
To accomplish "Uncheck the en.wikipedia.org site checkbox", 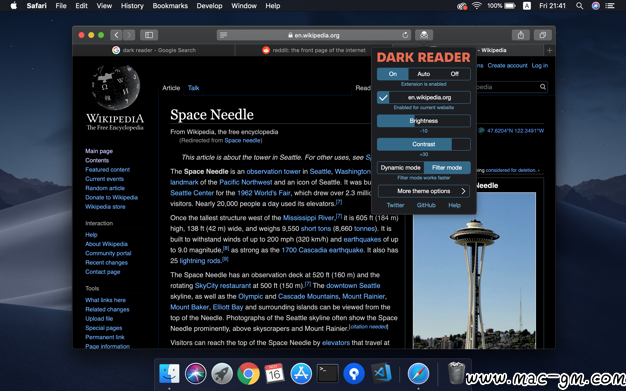I will (x=383, y=97).
